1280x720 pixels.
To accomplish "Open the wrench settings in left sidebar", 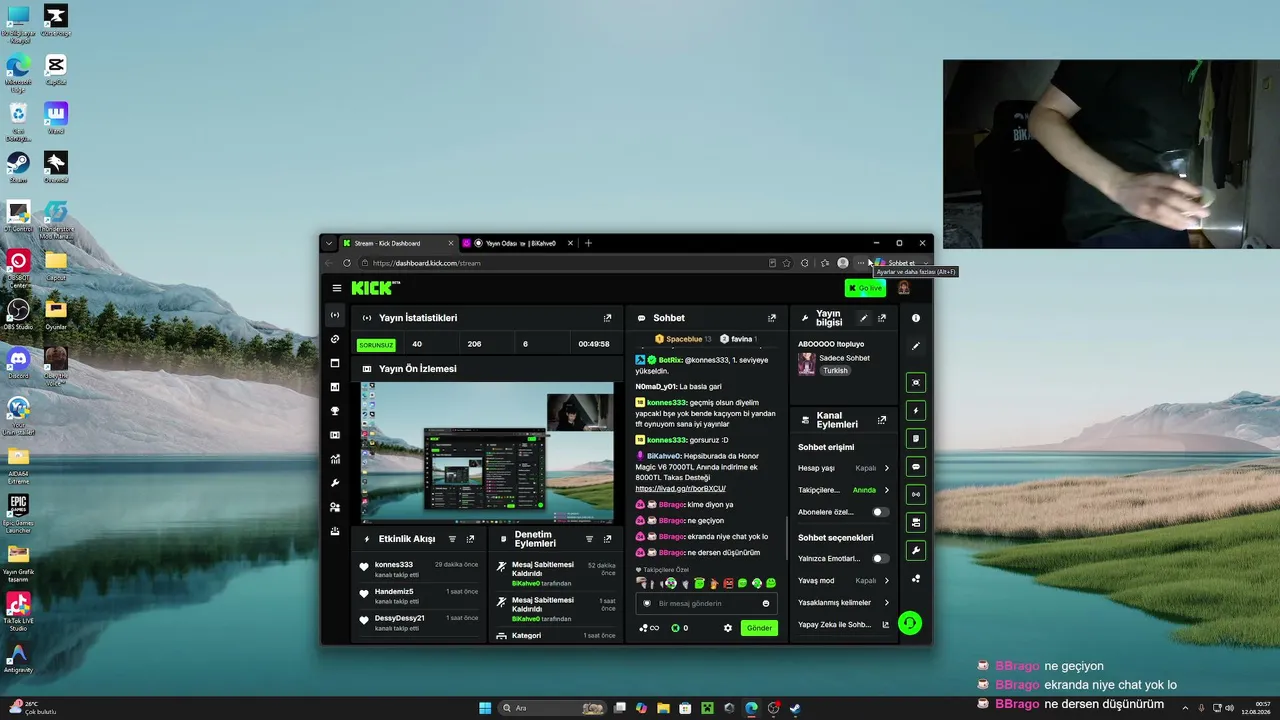I will point(335,483).
